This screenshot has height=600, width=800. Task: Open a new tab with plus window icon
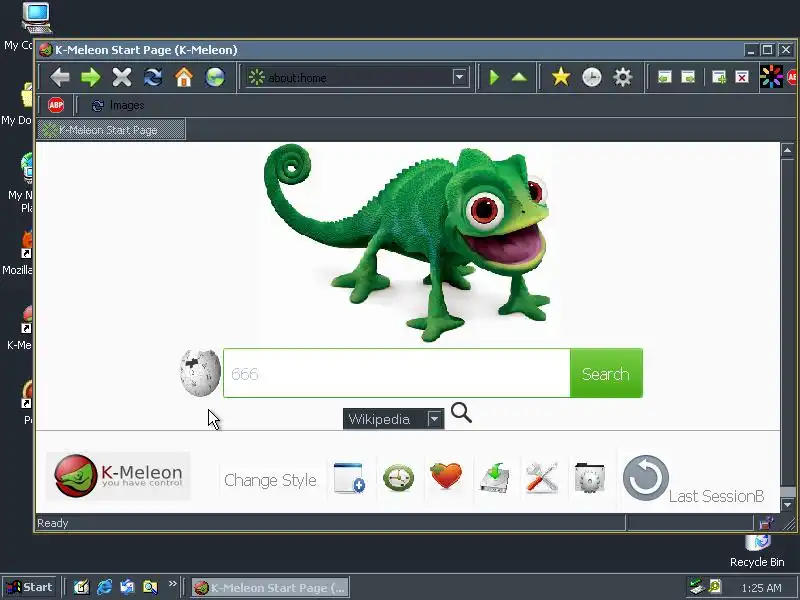tap(719, 78)
